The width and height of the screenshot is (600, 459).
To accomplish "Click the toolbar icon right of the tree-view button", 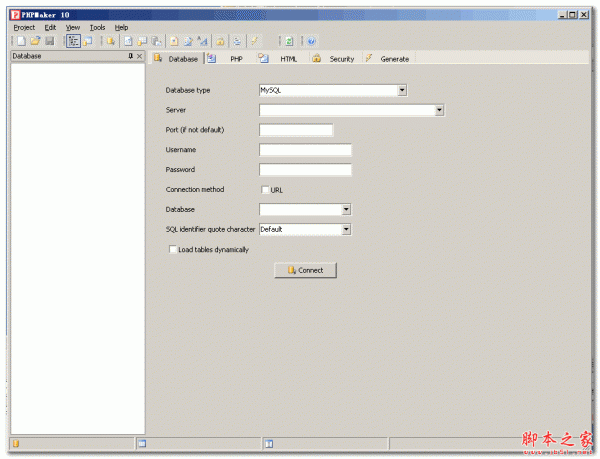I will 88,41.
